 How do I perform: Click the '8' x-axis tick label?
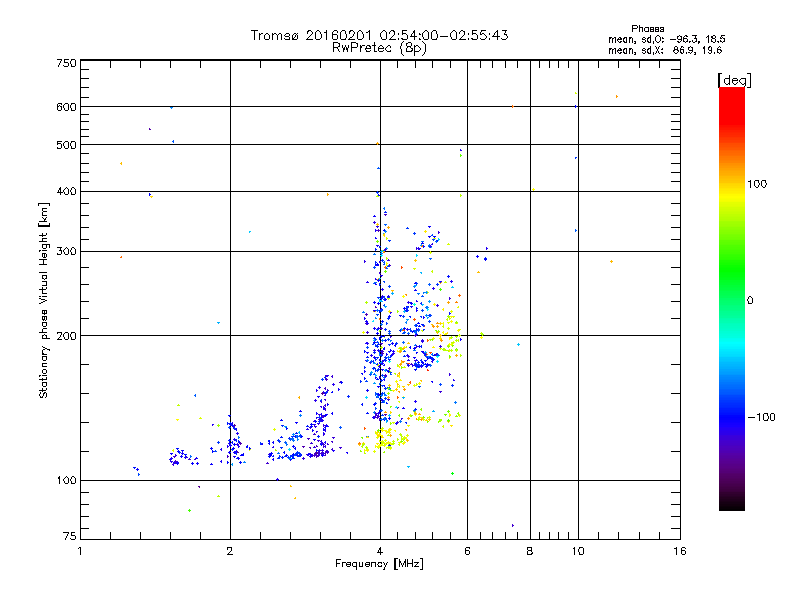pyautogui.click(x=530, y=551)
